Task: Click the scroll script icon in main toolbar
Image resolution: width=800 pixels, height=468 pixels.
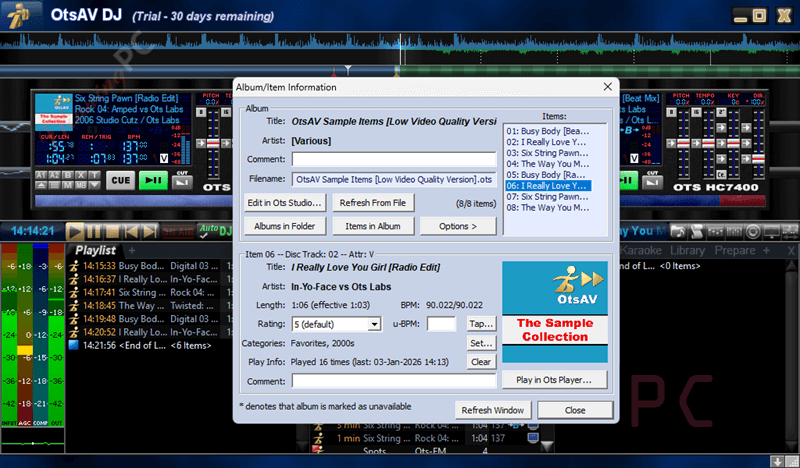Action: point(697,231)
